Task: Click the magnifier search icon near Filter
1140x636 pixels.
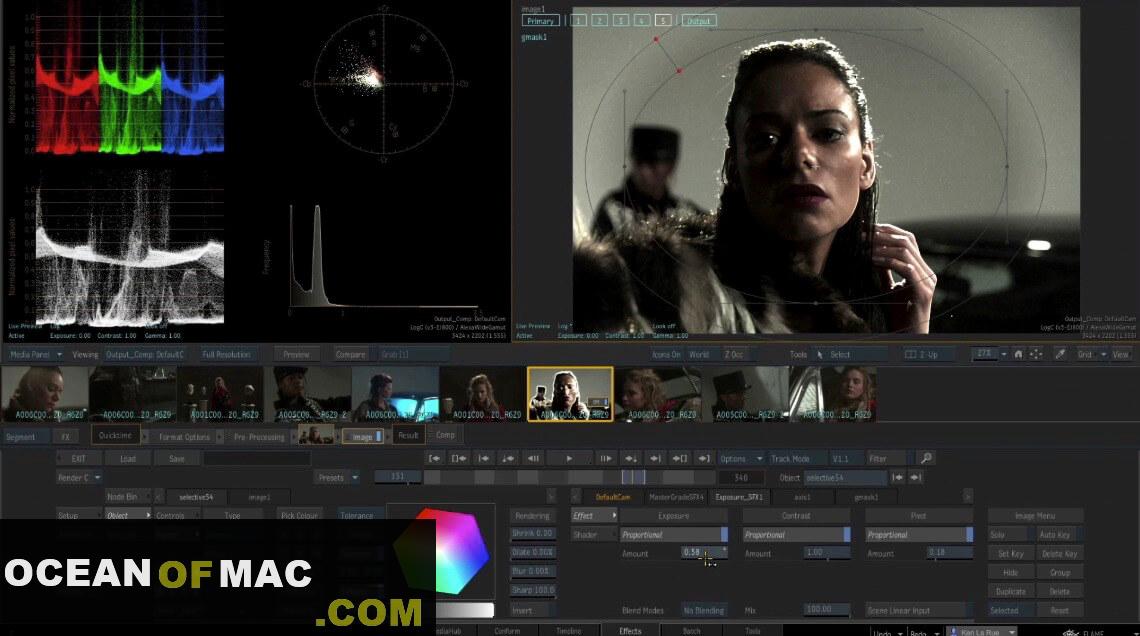Action: [926, 459]
